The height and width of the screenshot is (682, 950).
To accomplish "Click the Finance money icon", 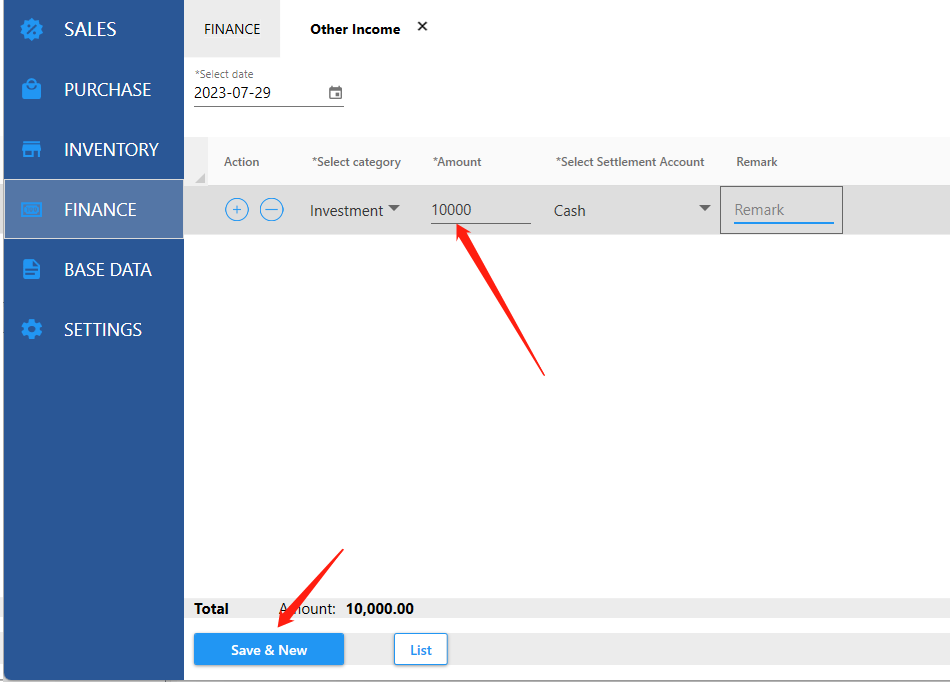I will click(x=32, y=209).
